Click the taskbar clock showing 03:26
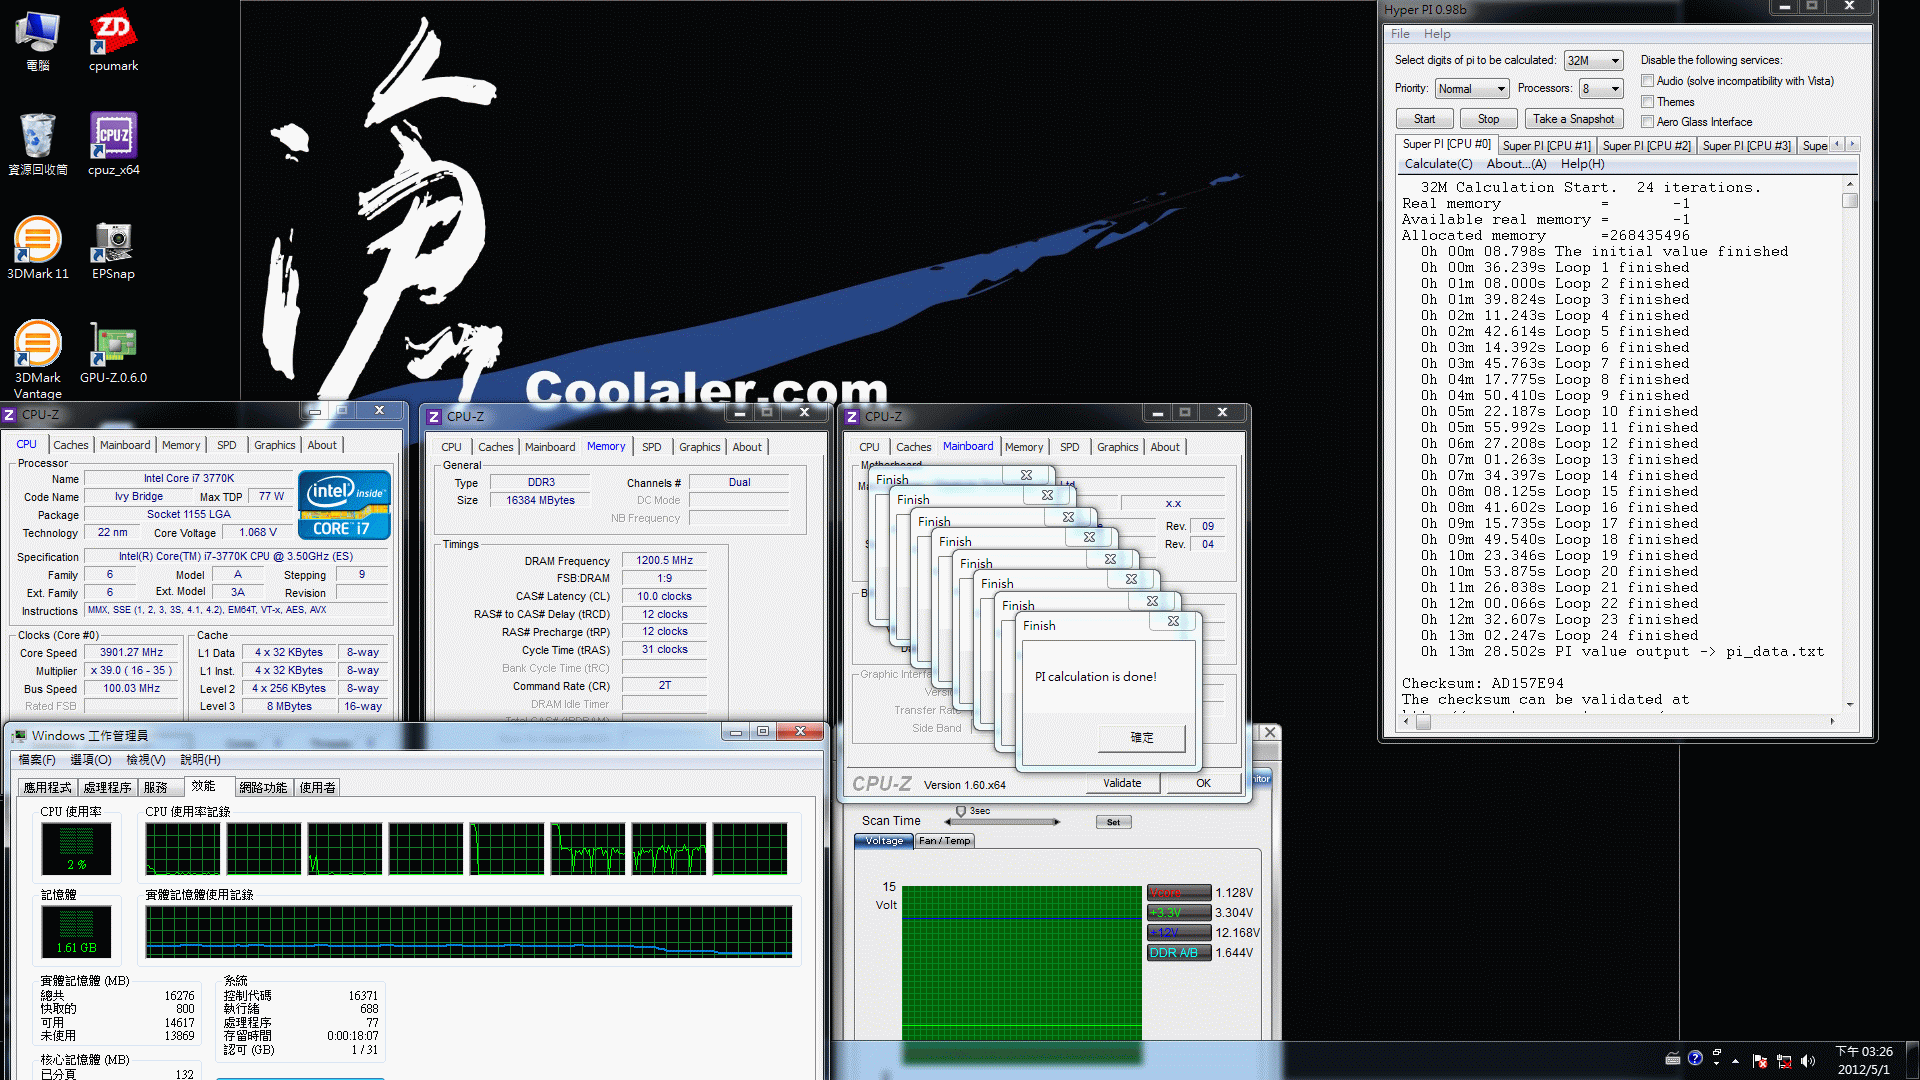The width and height of the screenshot is (1920, 1080). (1864, 1061)
